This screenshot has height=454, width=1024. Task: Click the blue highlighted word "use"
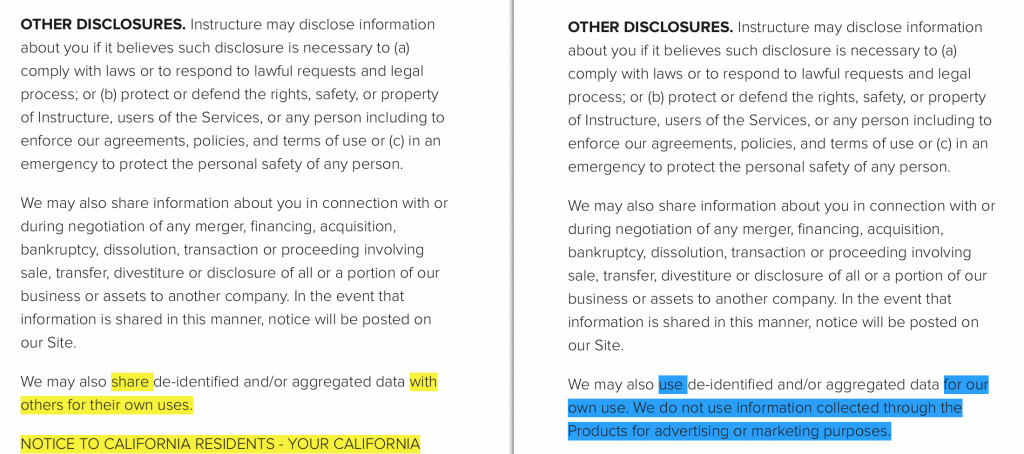(x=673, y=385)
